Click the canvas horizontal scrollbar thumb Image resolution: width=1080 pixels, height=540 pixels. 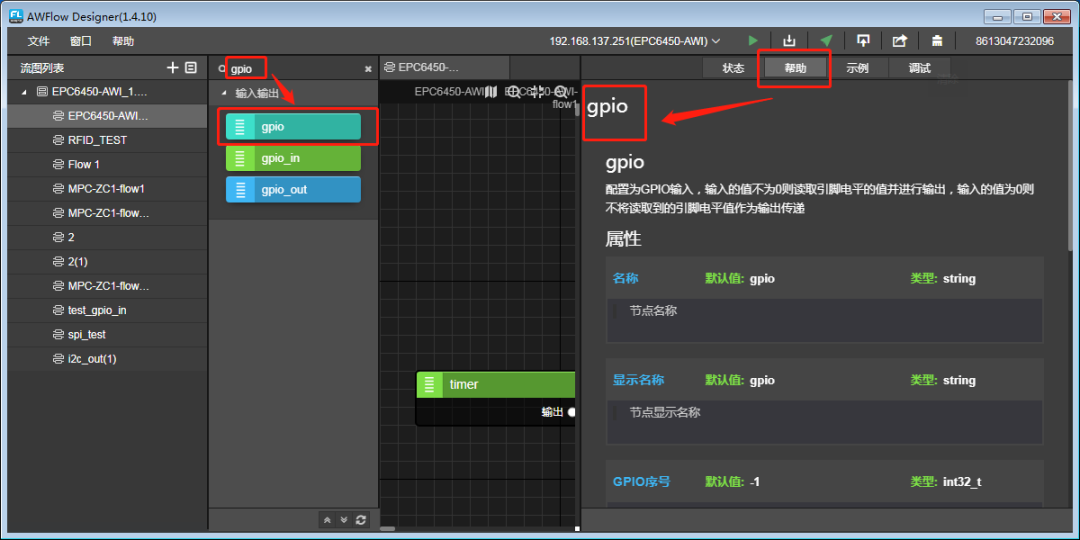pyautogui.click(x=388, y=529)
